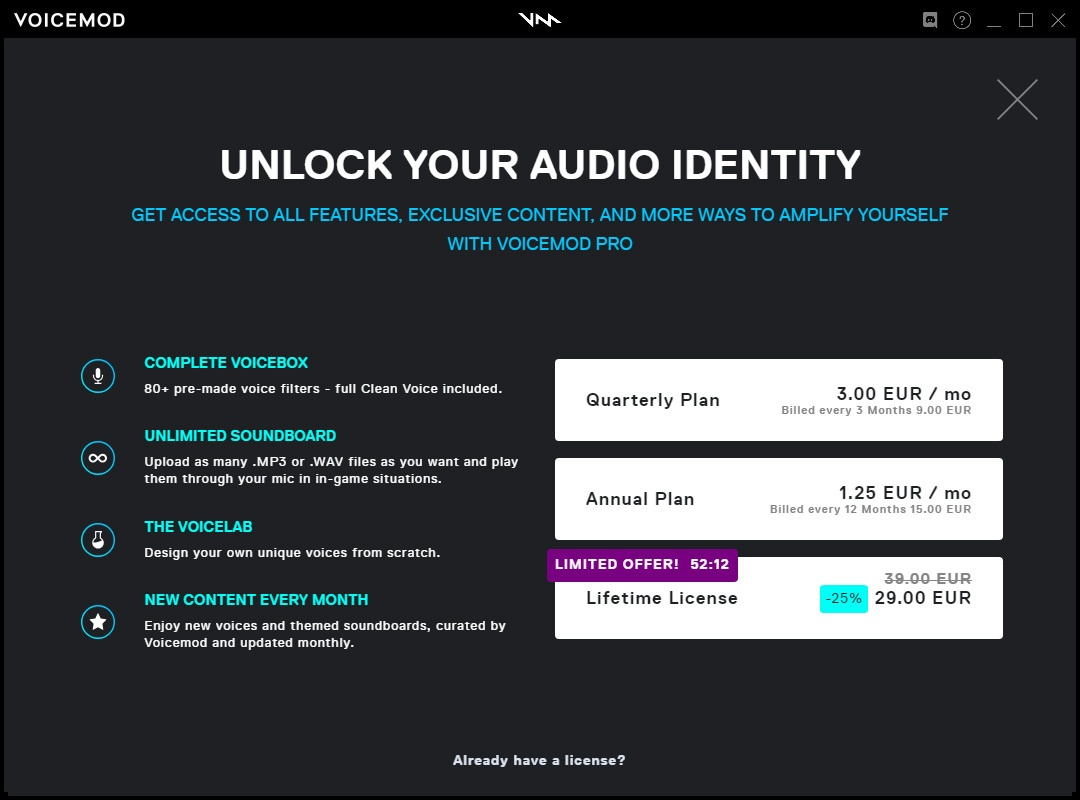Open the Discord icon in title bar

(x=930, y=20)
